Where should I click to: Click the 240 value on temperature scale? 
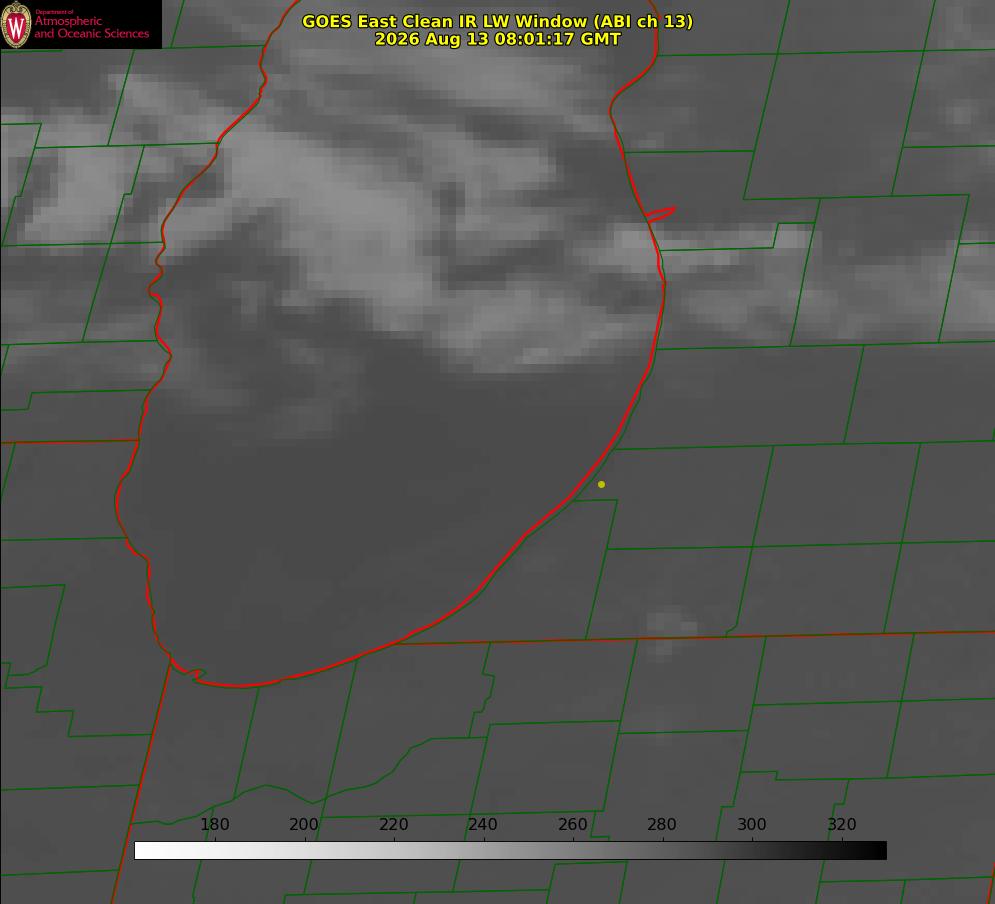pos(483,824)
